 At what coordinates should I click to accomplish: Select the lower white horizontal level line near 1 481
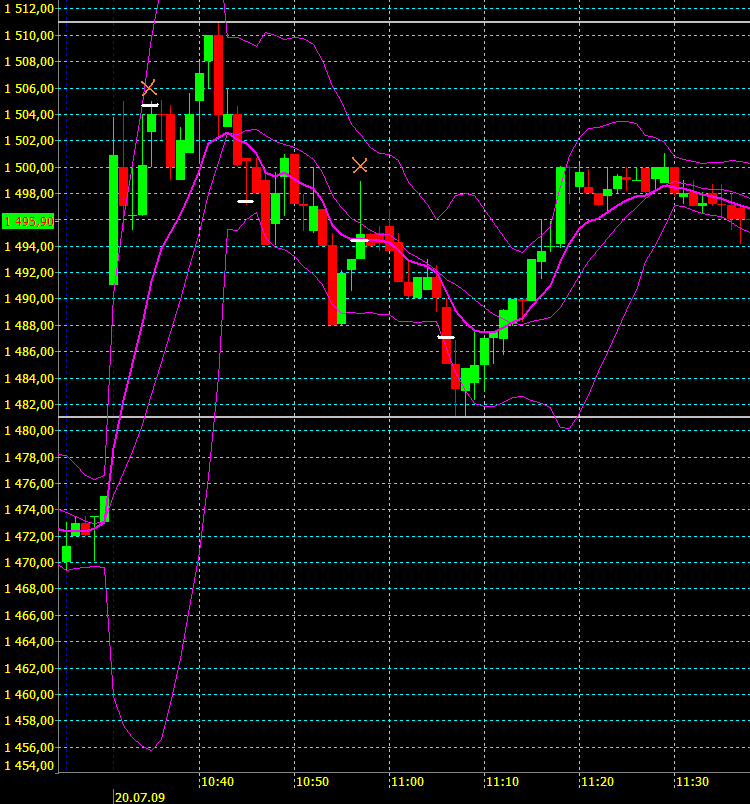pyautogui.click(x=404, y=417)
